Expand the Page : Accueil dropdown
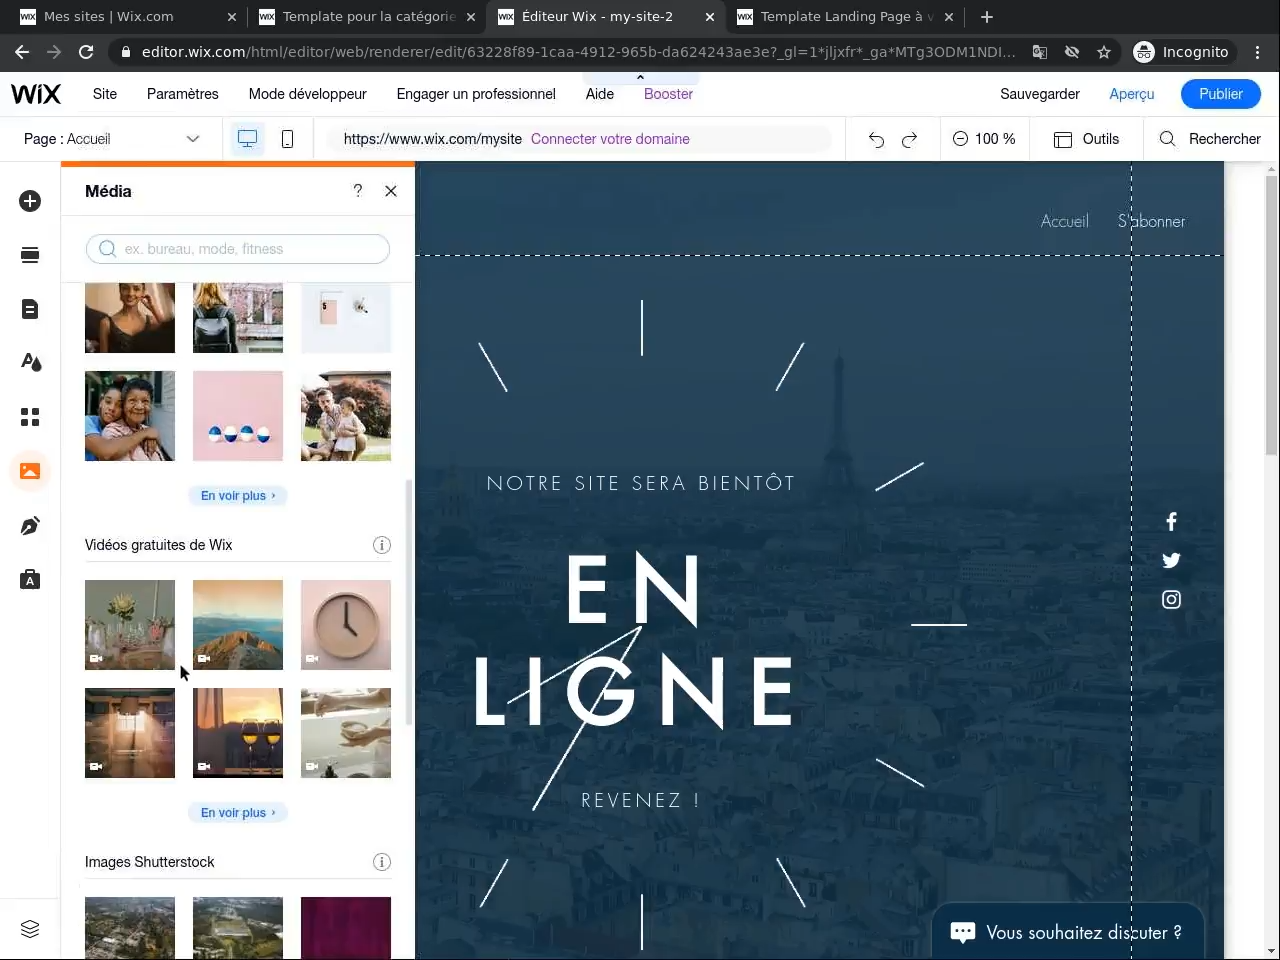This screenshot has width=1280, height=960. point(112,139)
